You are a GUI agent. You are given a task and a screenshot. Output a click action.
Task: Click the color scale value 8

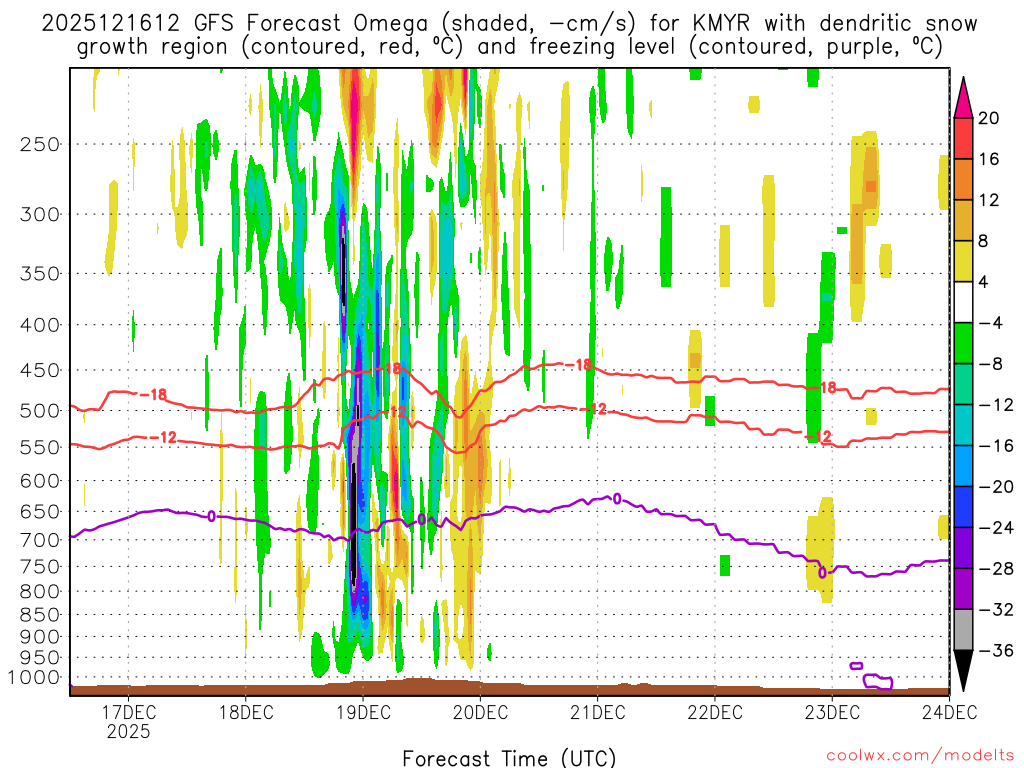(983, 241)
